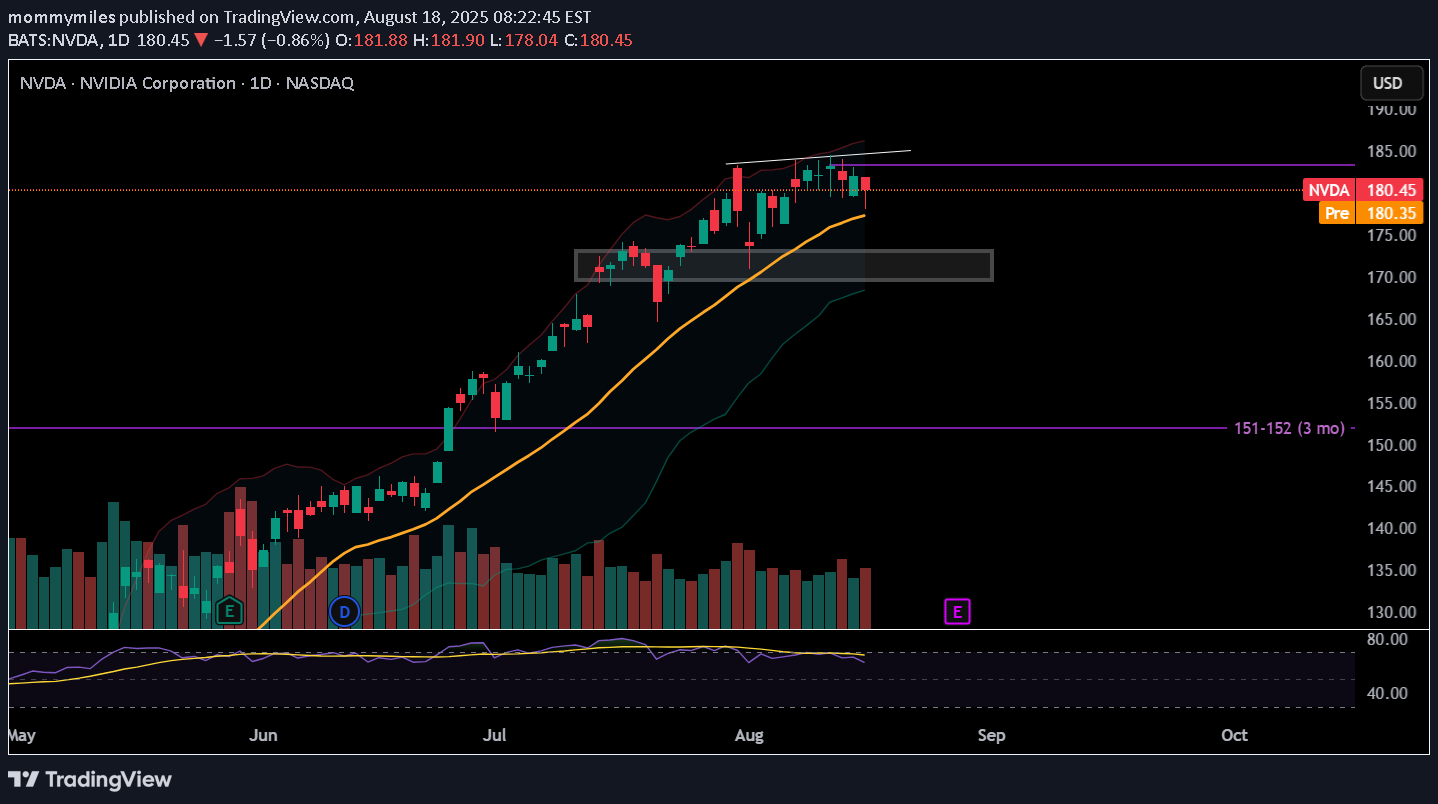Viewport: 1438px width, 804px height.
Task: Click the purple upcoming earnings E marker
Action: click(x=958, y=611)
